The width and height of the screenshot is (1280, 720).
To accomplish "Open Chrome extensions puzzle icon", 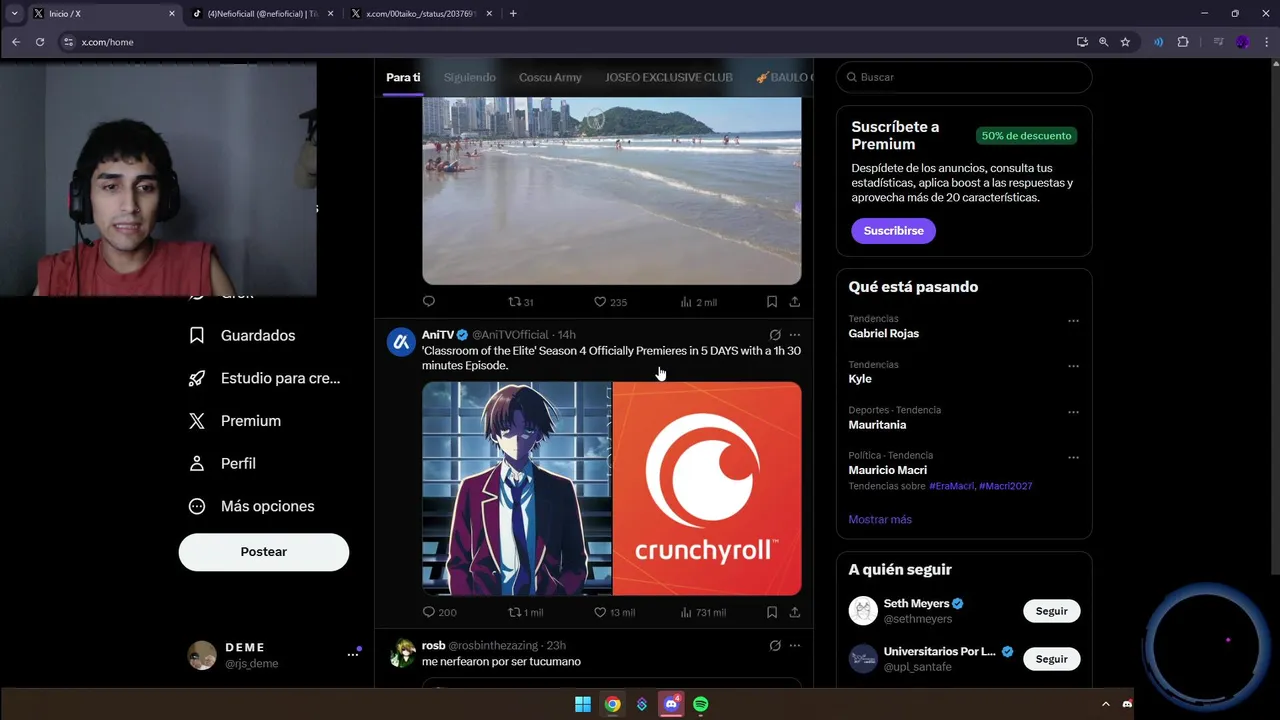I will point(1183,42).
